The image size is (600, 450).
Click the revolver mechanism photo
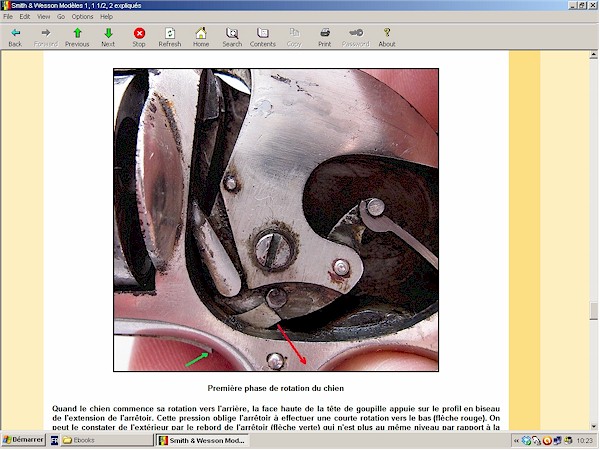pyautogui.click(x=275, y=220)
